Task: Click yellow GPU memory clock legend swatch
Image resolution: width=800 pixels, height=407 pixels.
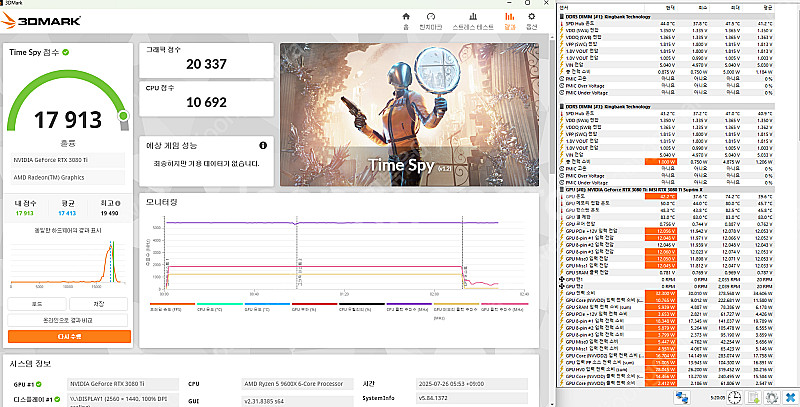Action: (457, 304)
